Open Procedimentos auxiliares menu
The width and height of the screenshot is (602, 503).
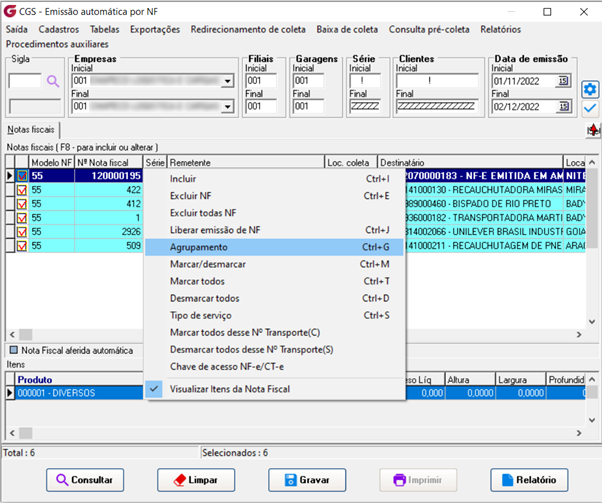tap(57, 44)
